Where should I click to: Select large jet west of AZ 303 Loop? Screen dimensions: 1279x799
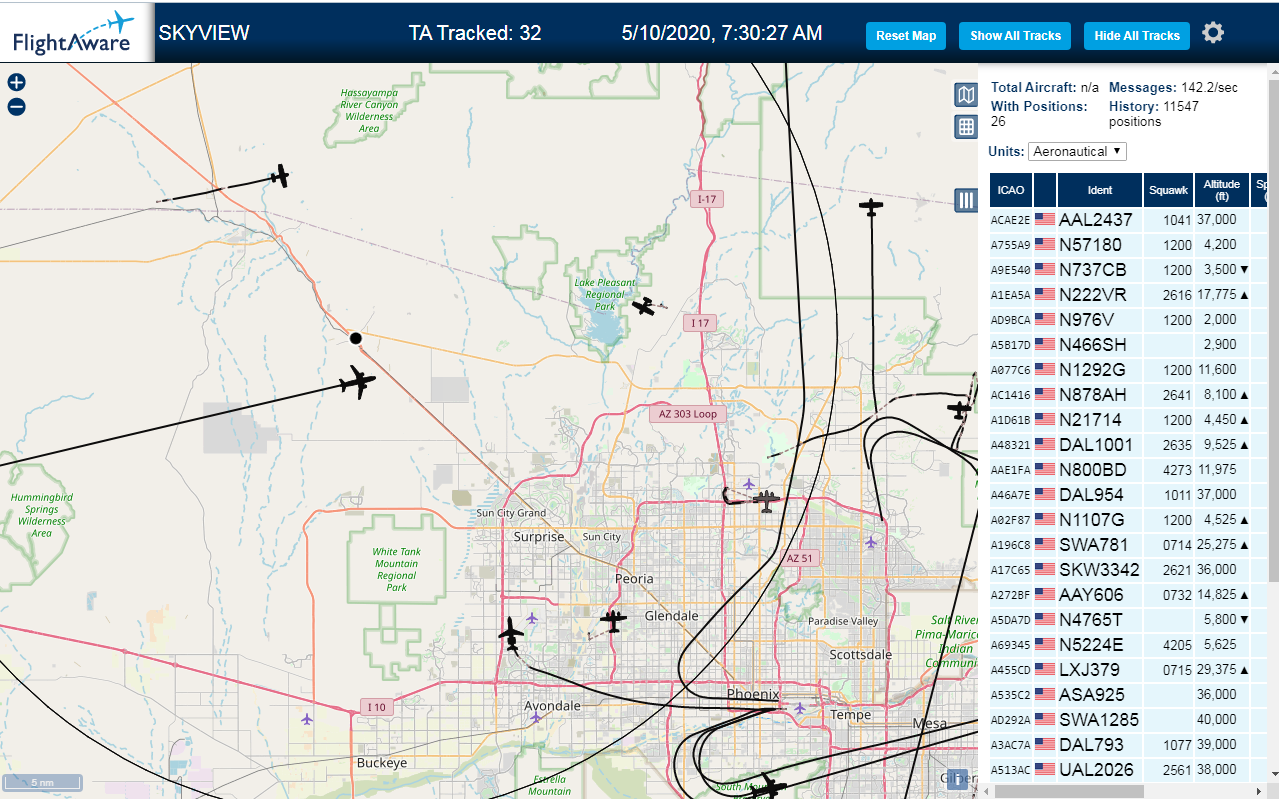click(357, 382)
